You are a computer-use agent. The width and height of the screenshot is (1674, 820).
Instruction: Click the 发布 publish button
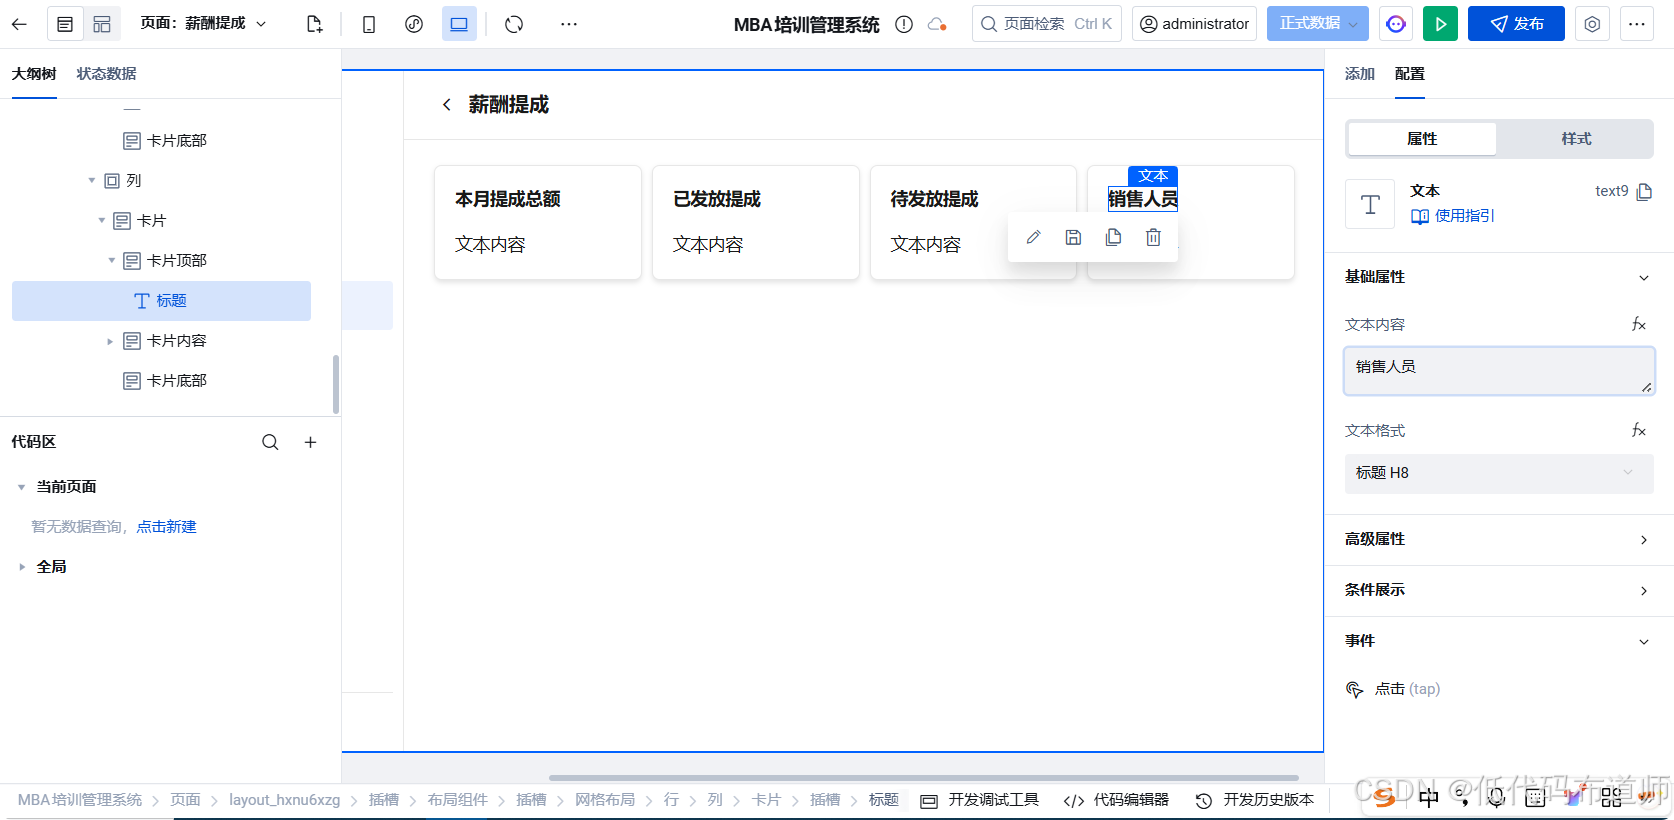(1516, 24)
